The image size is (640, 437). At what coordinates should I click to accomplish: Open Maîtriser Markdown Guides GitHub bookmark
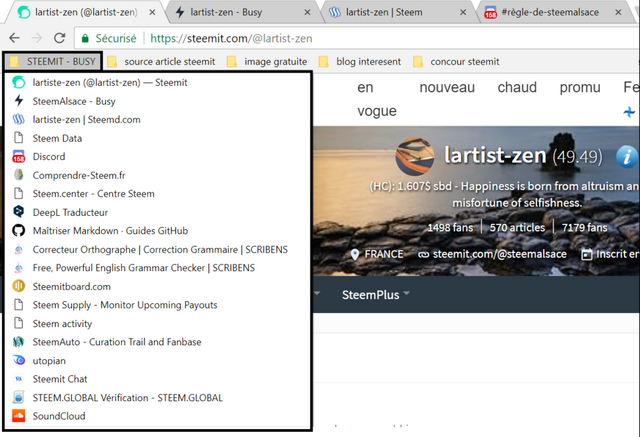coord(157,231)
